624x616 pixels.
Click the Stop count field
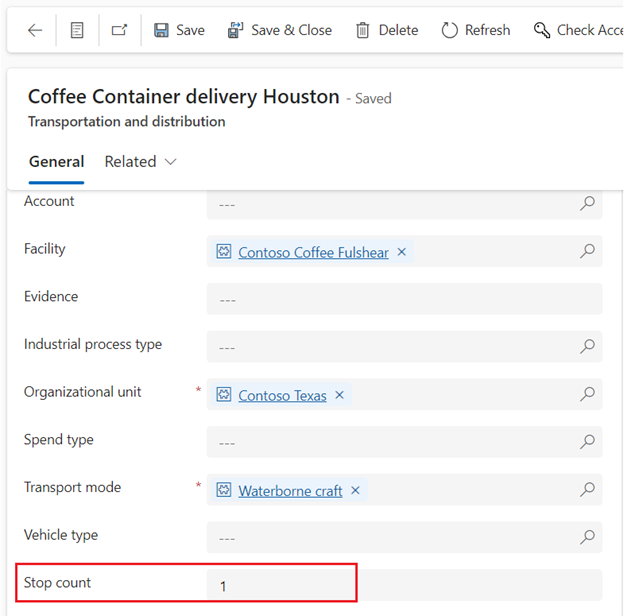tap(404, 585)
